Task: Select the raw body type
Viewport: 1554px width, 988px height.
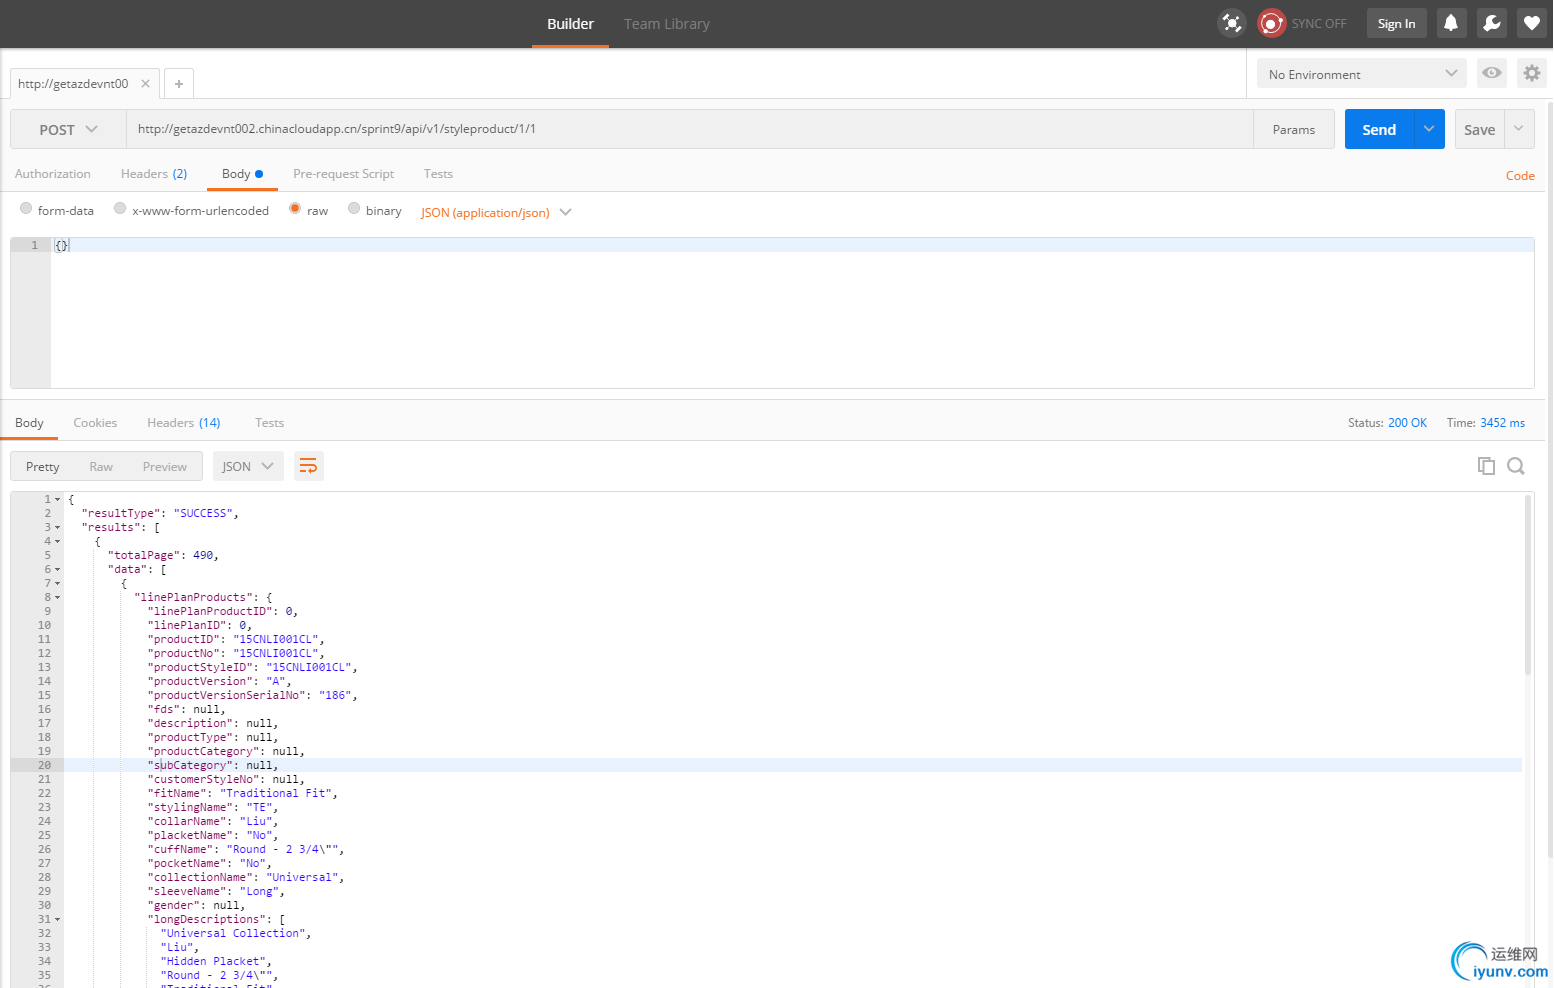Action: pyautogui.click(x=295, y=209)
